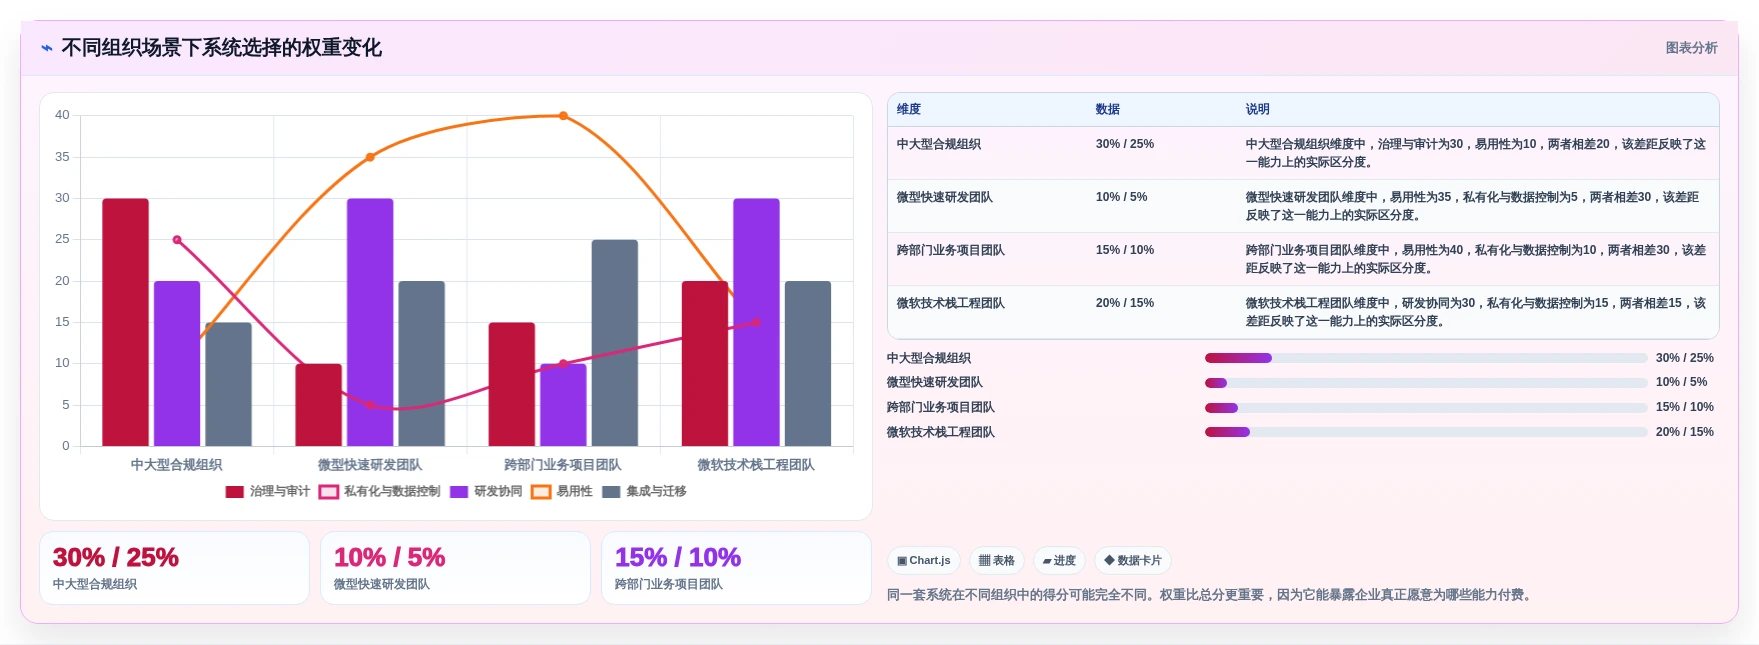Toggle the 研发协同 legend item
The height and width of the screenshot is (645, 1759).
tap(486, 491)
